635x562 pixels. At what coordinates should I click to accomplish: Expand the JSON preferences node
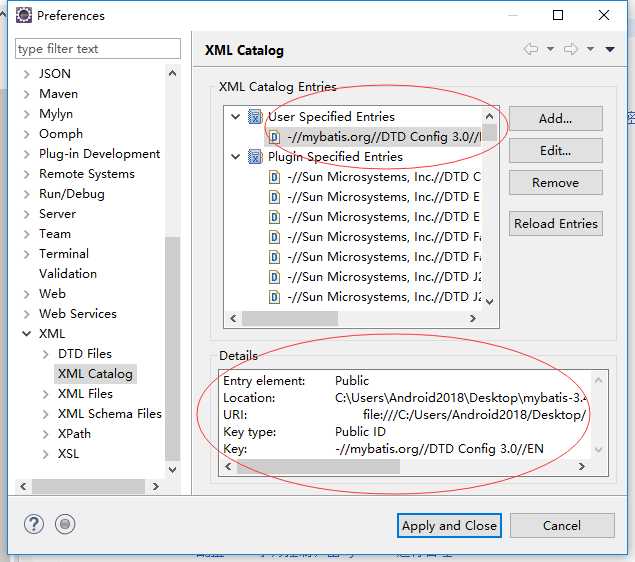[27, 74]
